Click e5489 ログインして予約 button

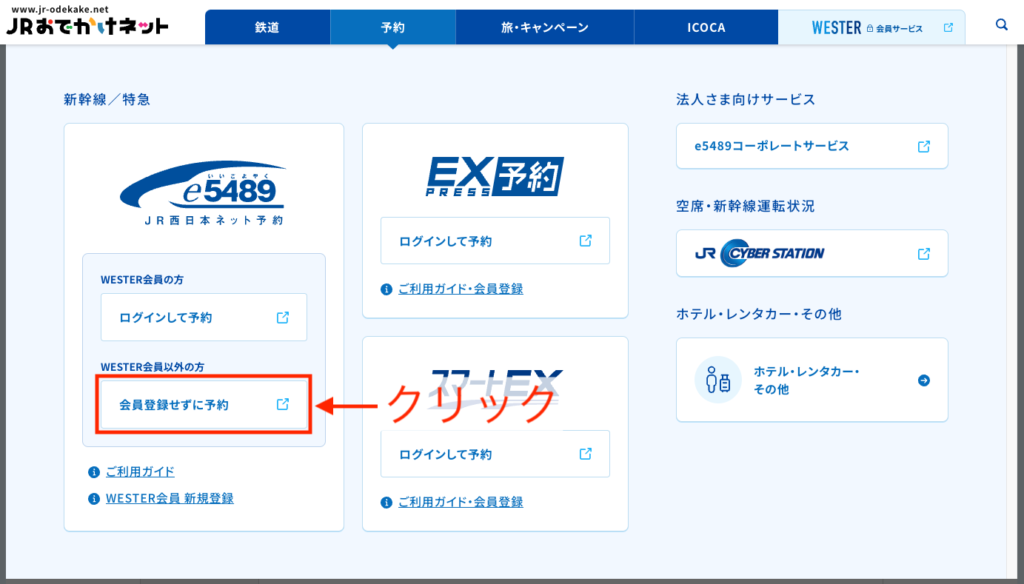point(204,317)
